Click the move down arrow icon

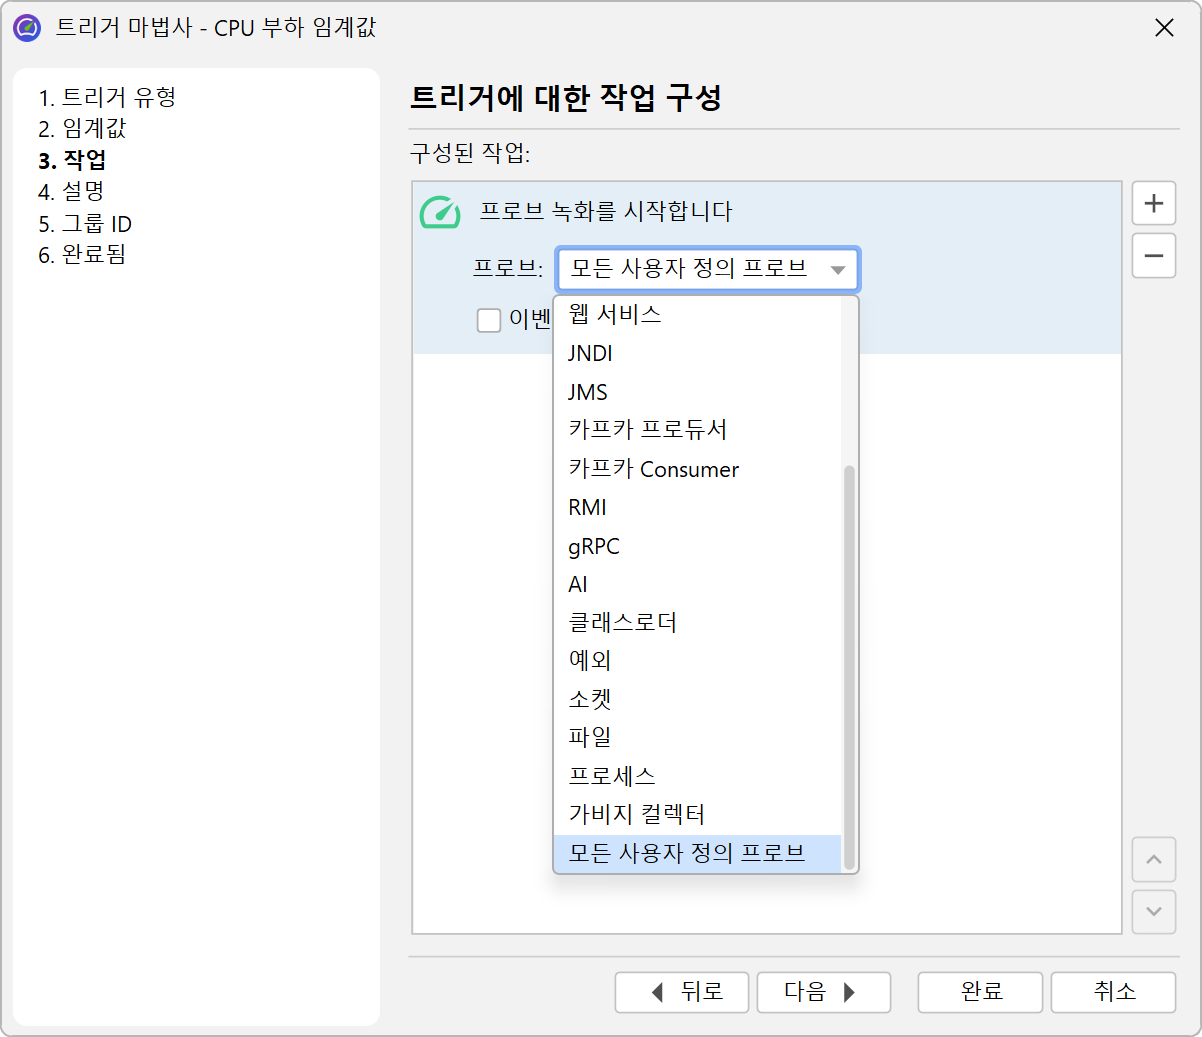[1153, 911]
